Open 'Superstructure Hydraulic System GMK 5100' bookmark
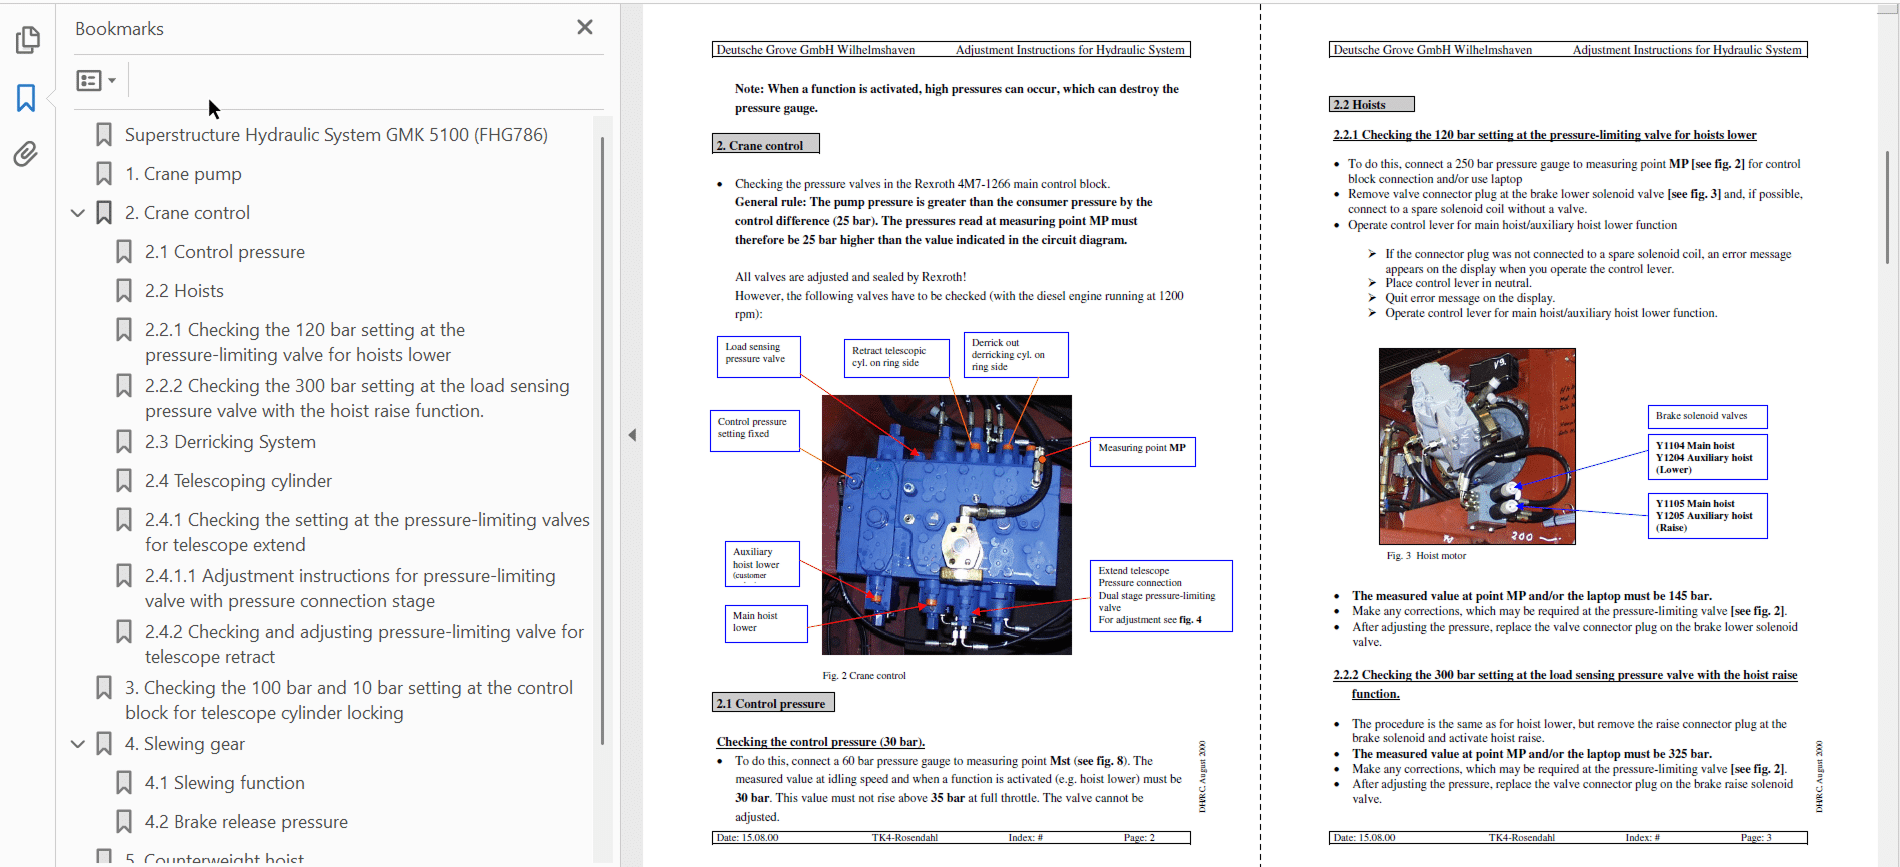 pyautogui.click(x=335, y=135)
